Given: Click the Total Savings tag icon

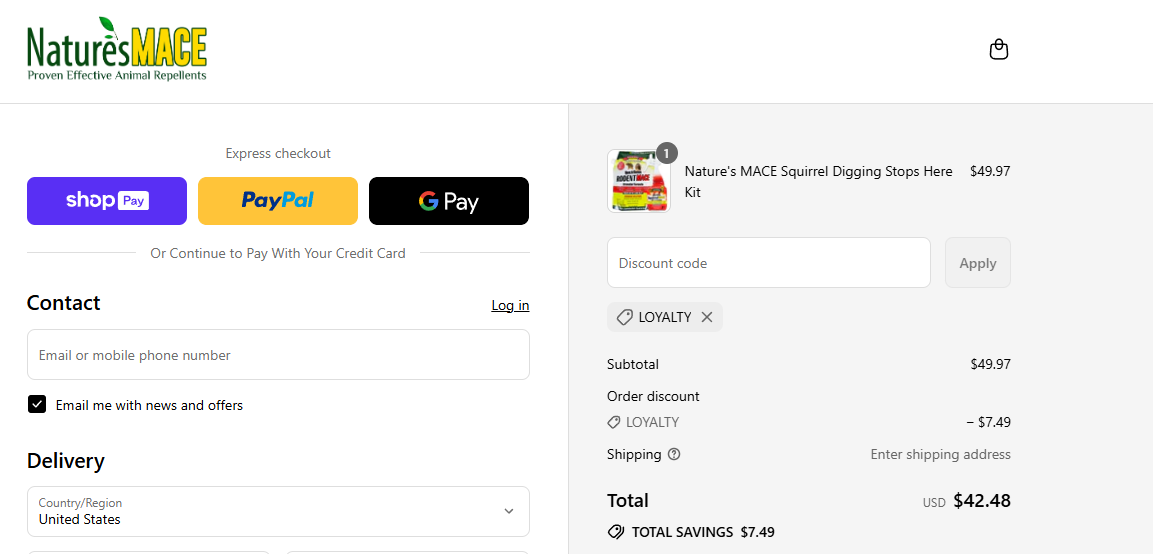Looking at the screenshot, I should click(x=615, y=532).
